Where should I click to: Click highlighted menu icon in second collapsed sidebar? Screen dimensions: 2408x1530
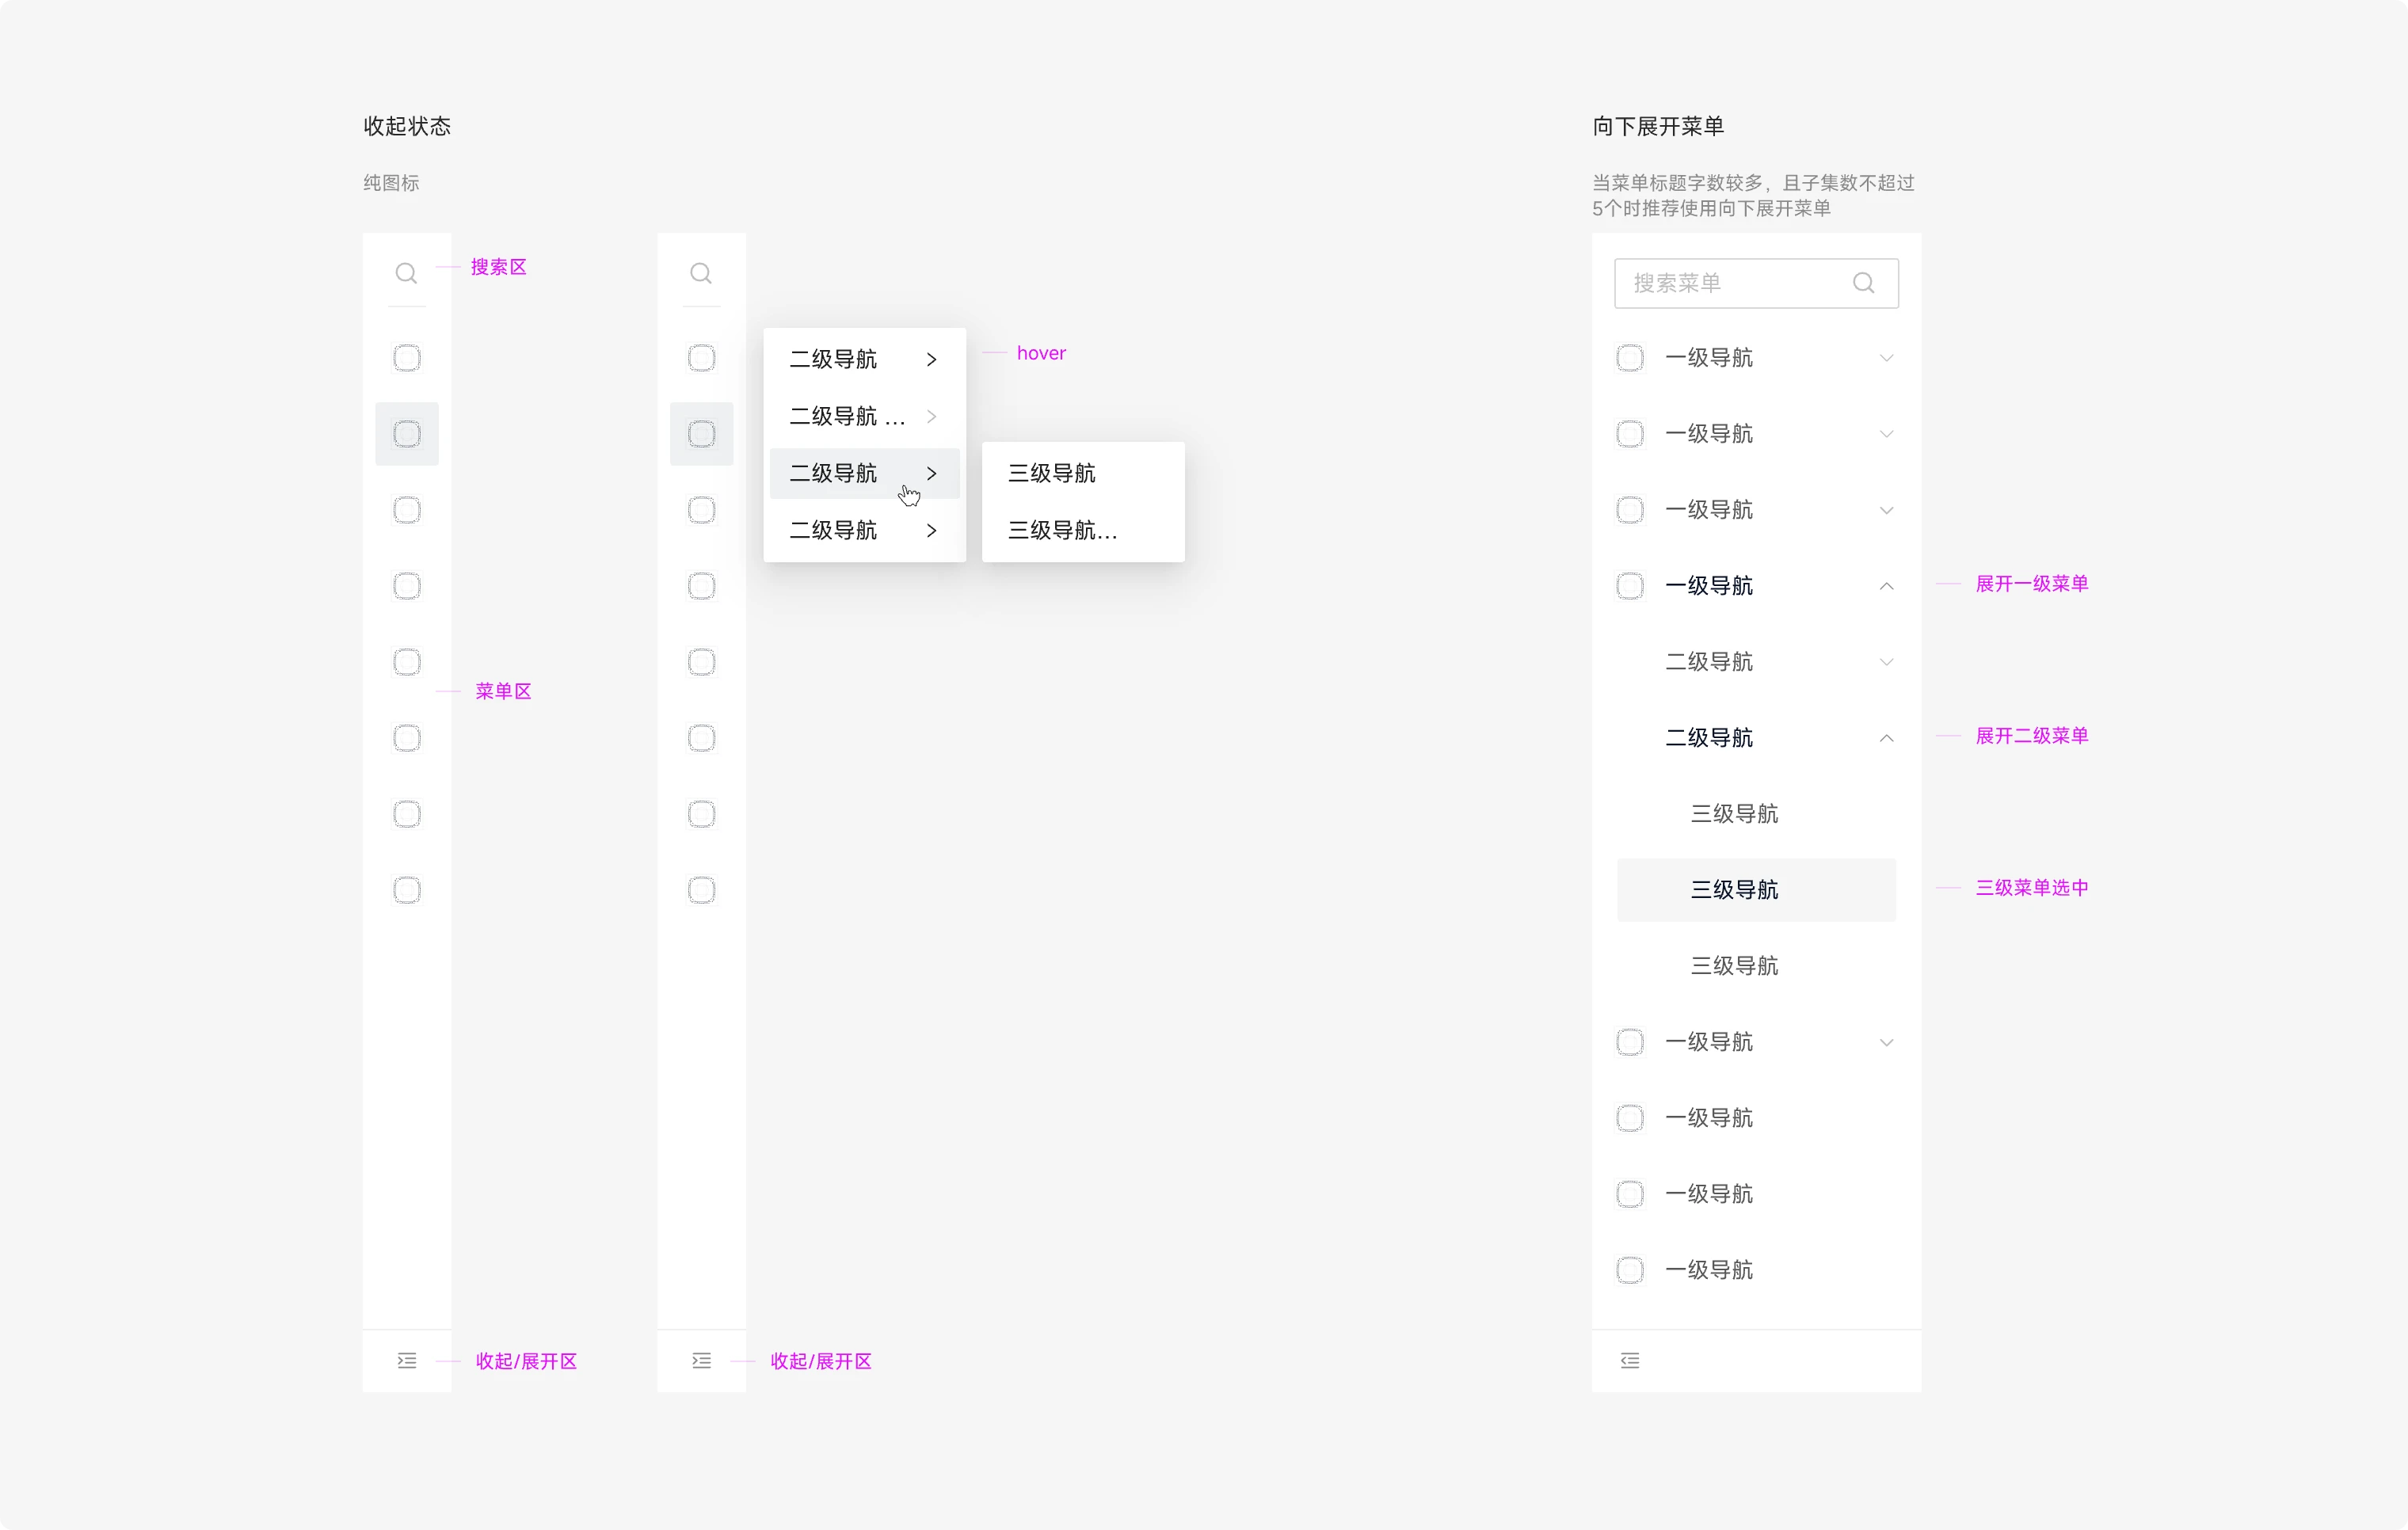[701, 434]
